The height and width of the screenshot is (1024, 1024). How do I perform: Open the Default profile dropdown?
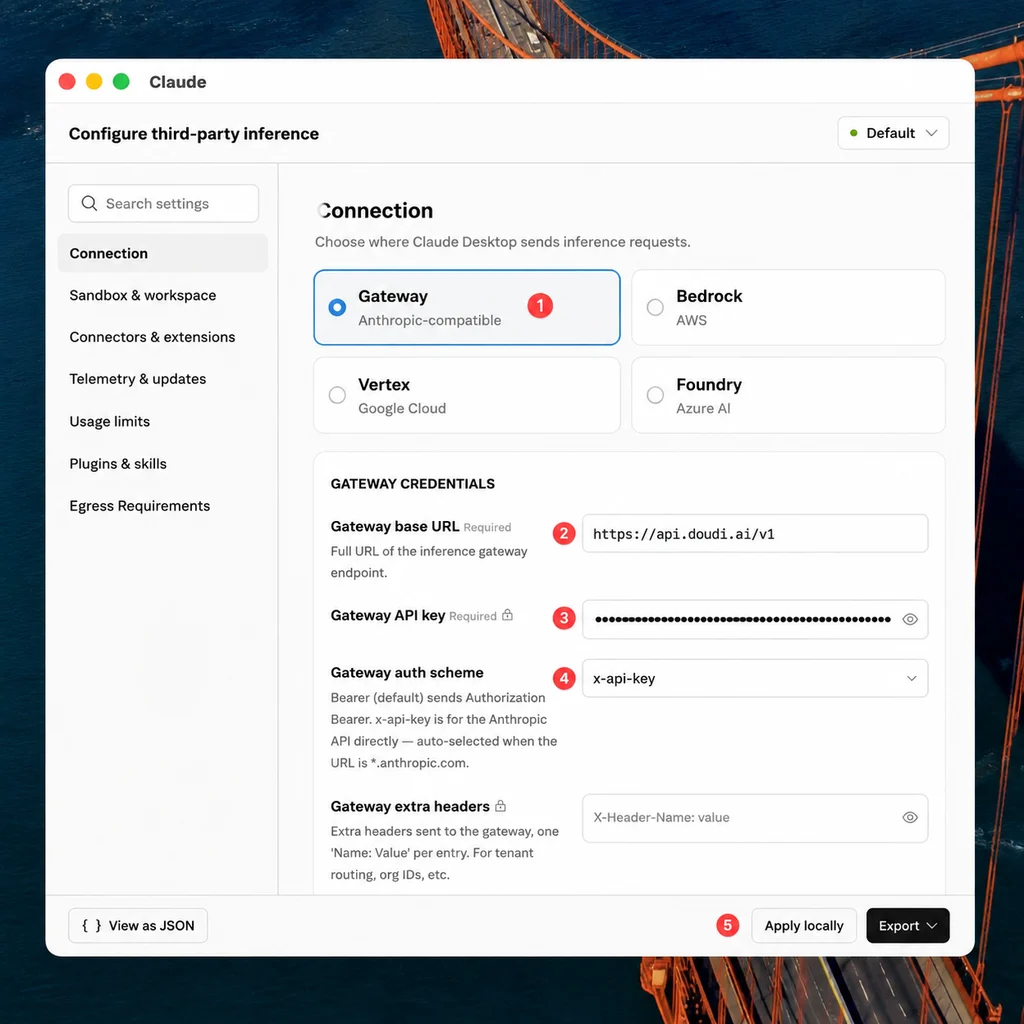pos(893,133)
